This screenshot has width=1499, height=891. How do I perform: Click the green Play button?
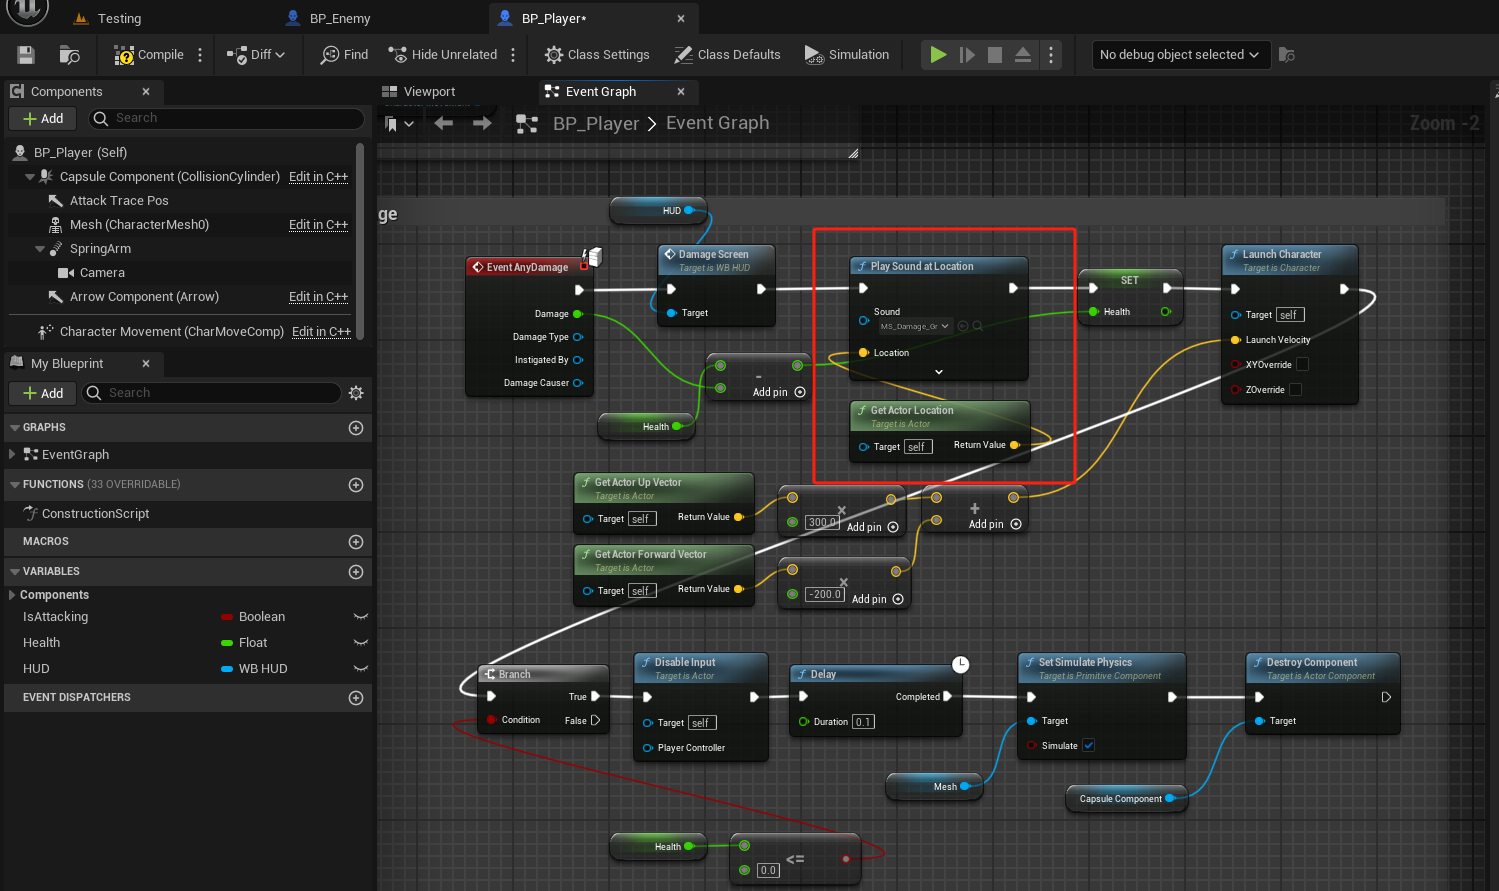tap(938, 55)
